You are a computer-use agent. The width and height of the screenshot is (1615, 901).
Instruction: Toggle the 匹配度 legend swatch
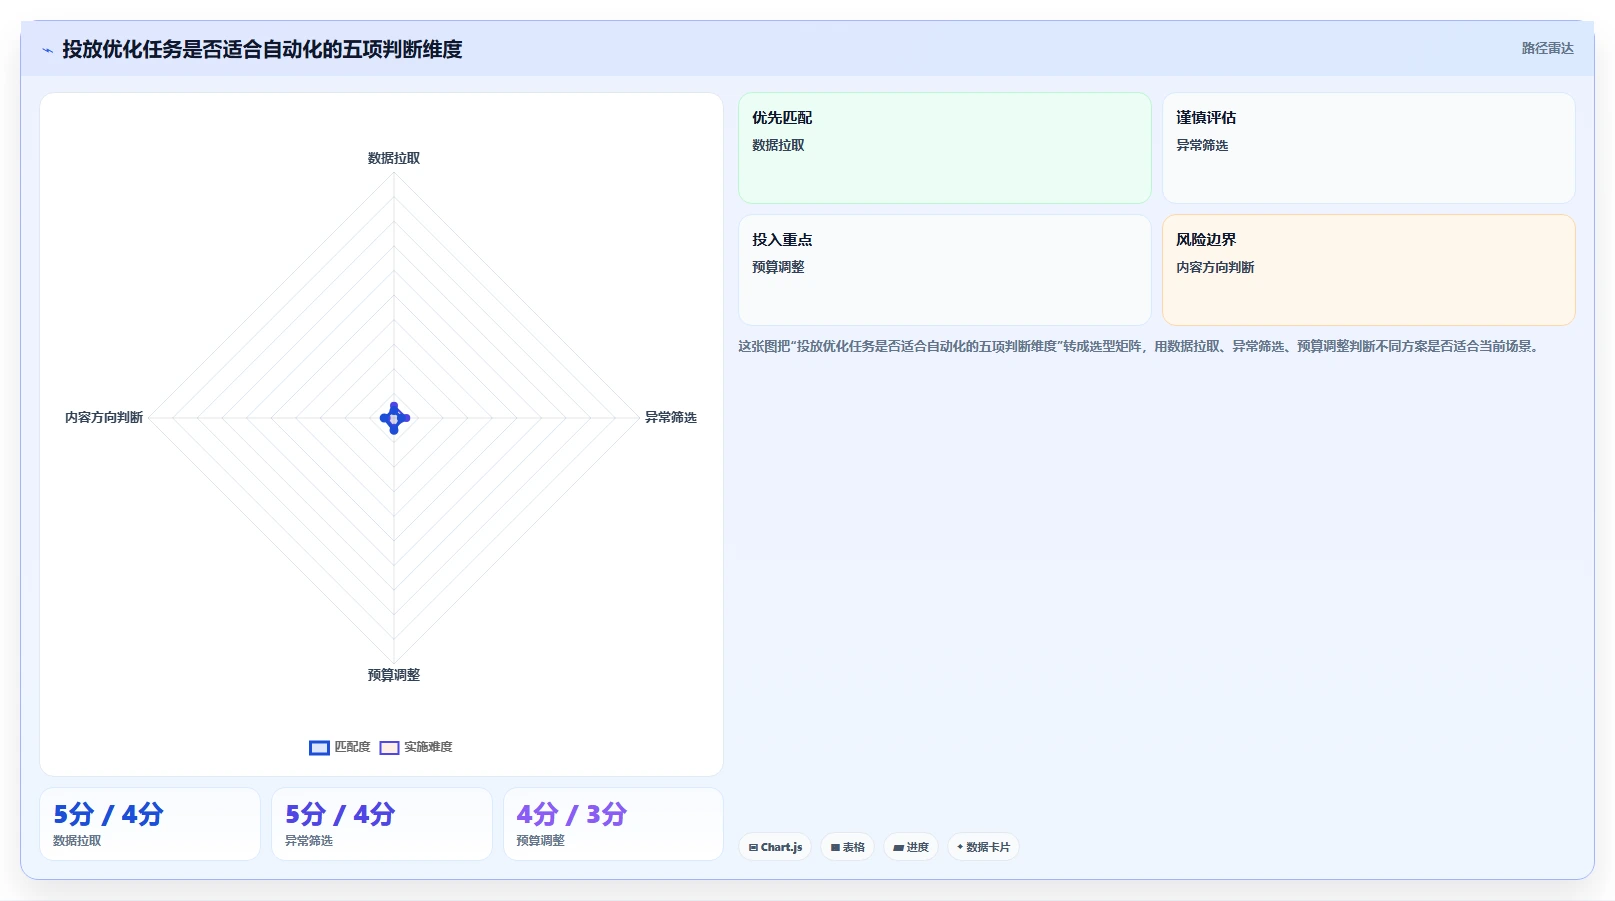(x=319, y=747)
